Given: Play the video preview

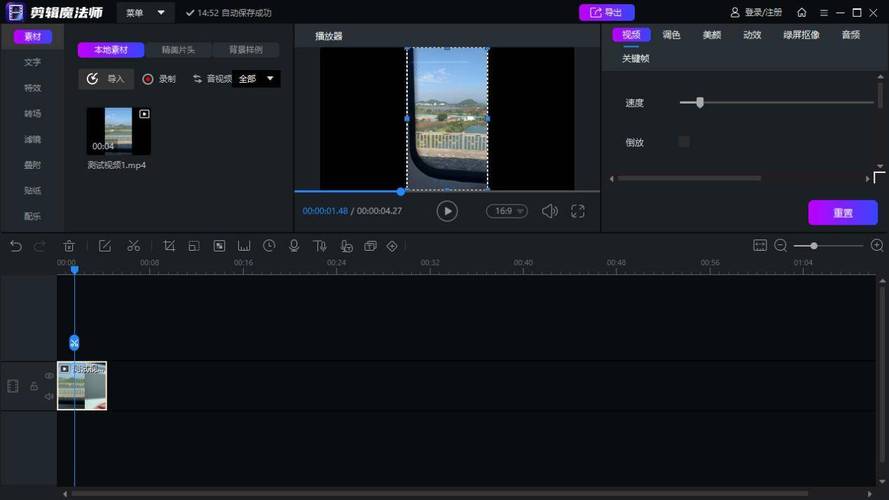Looking at the screenshot, I should click(447, 211).
